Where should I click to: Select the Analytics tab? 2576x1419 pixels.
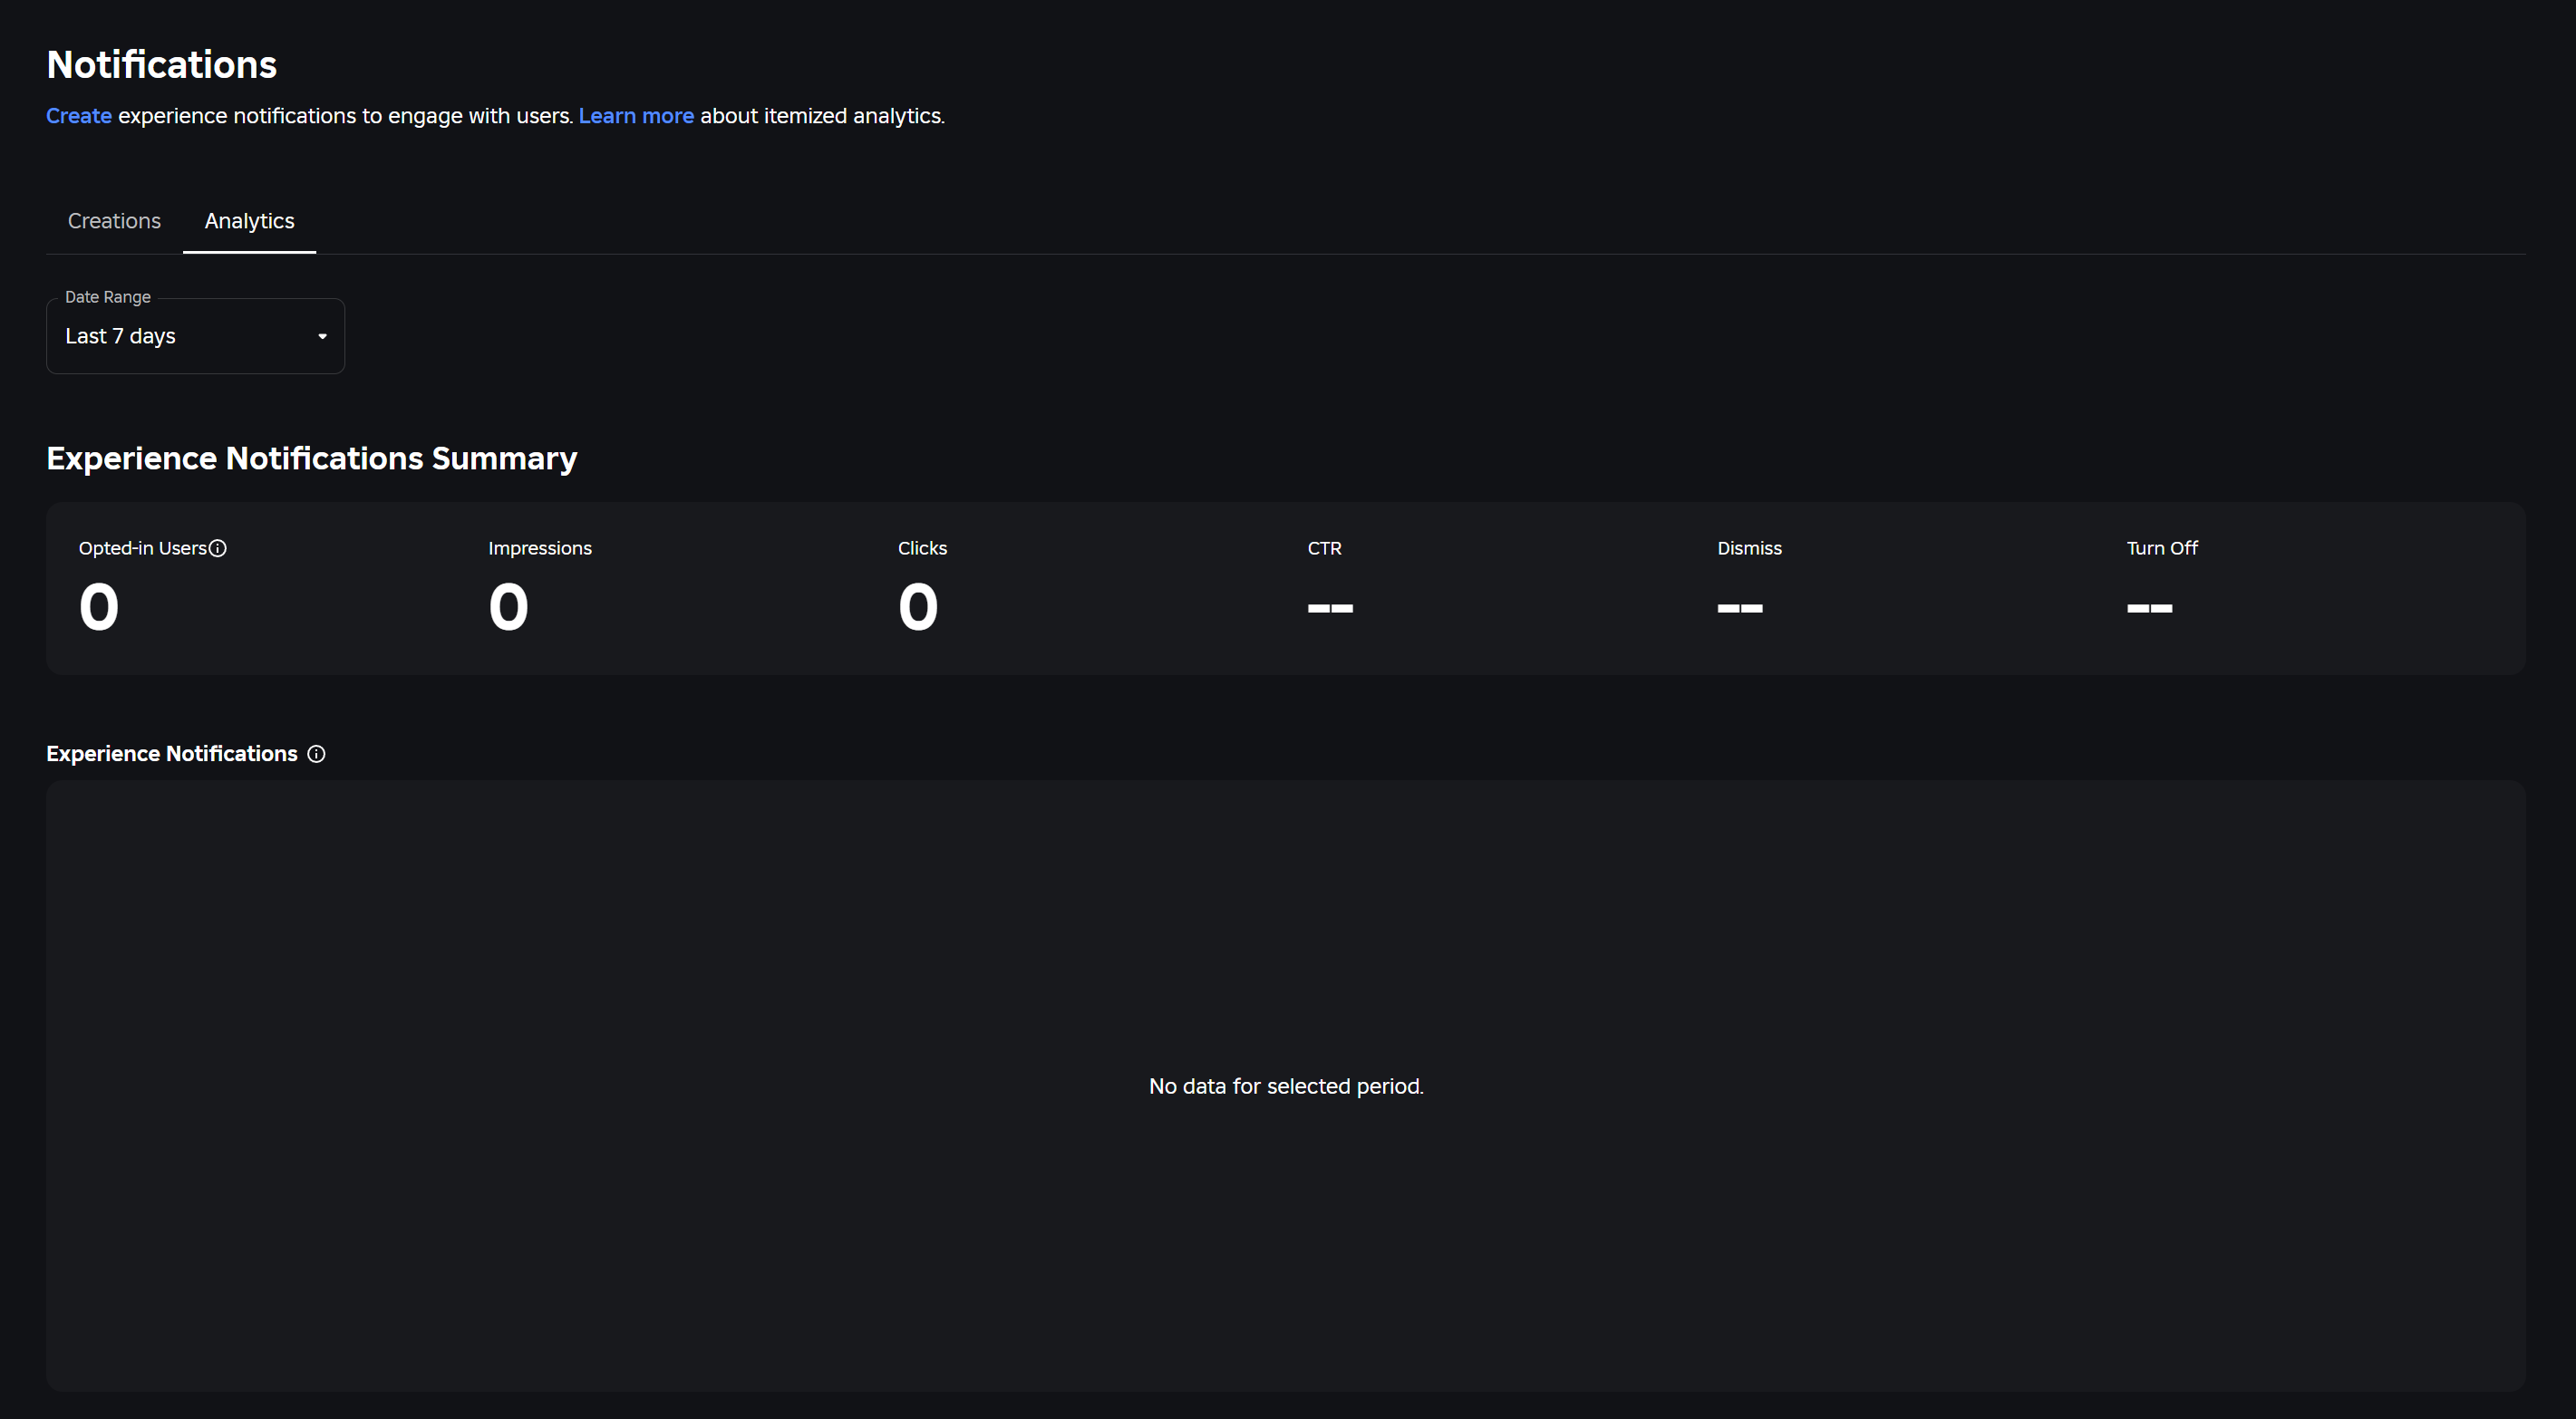click(249, 221)
